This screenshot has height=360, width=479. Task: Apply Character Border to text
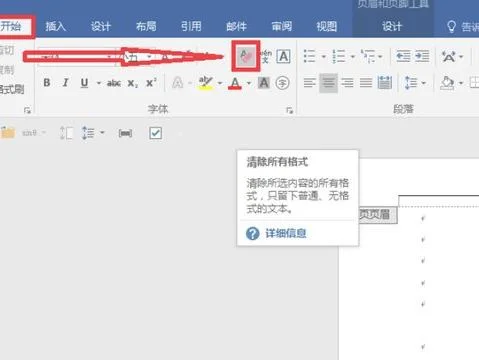pos(283,56)
